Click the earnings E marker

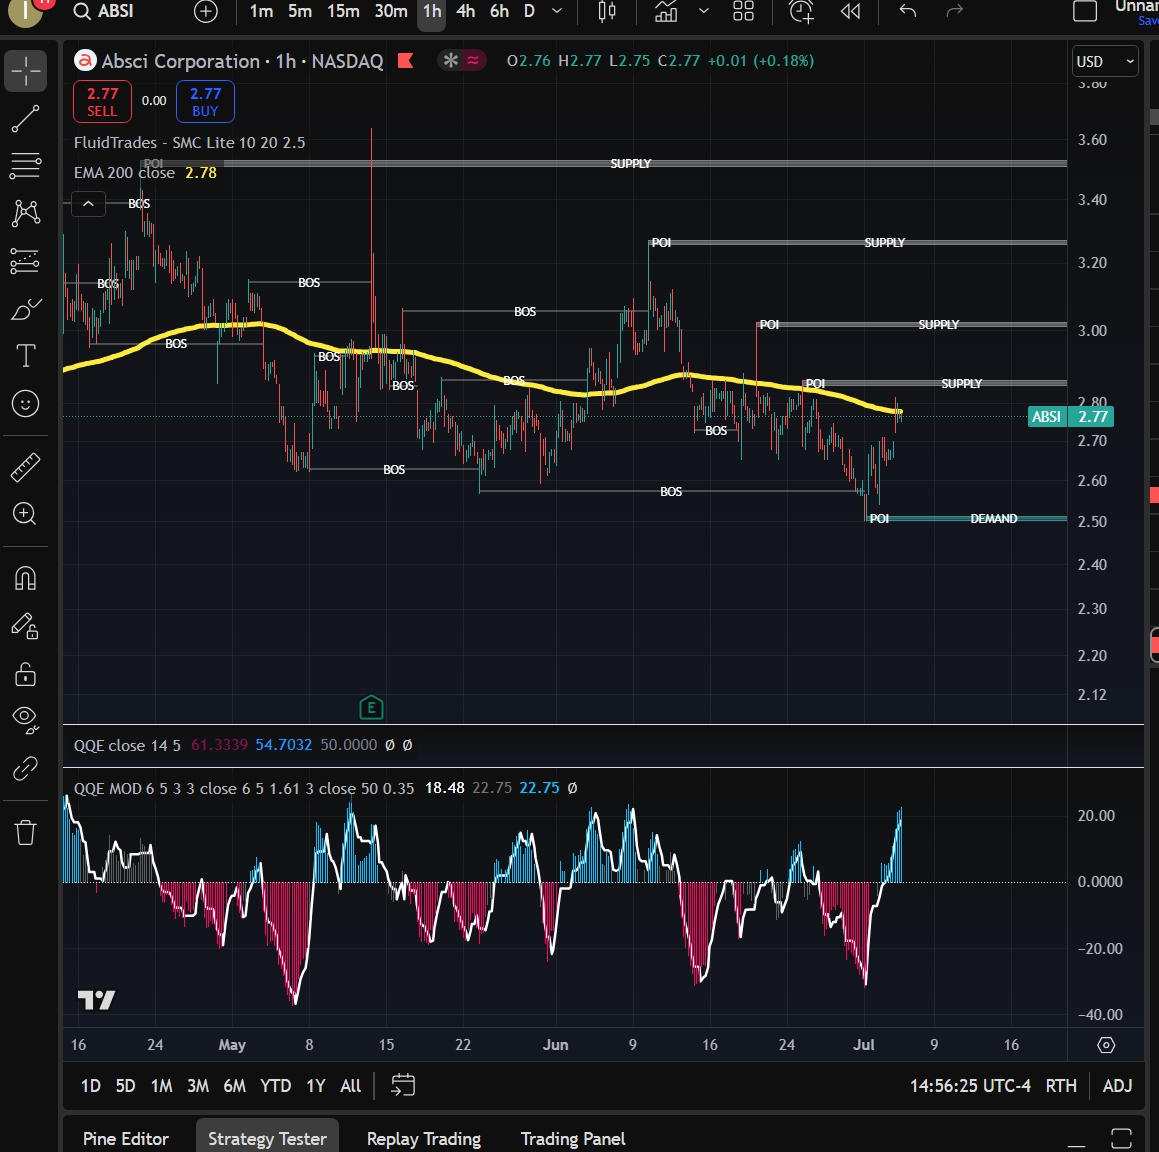coord(371,707)
